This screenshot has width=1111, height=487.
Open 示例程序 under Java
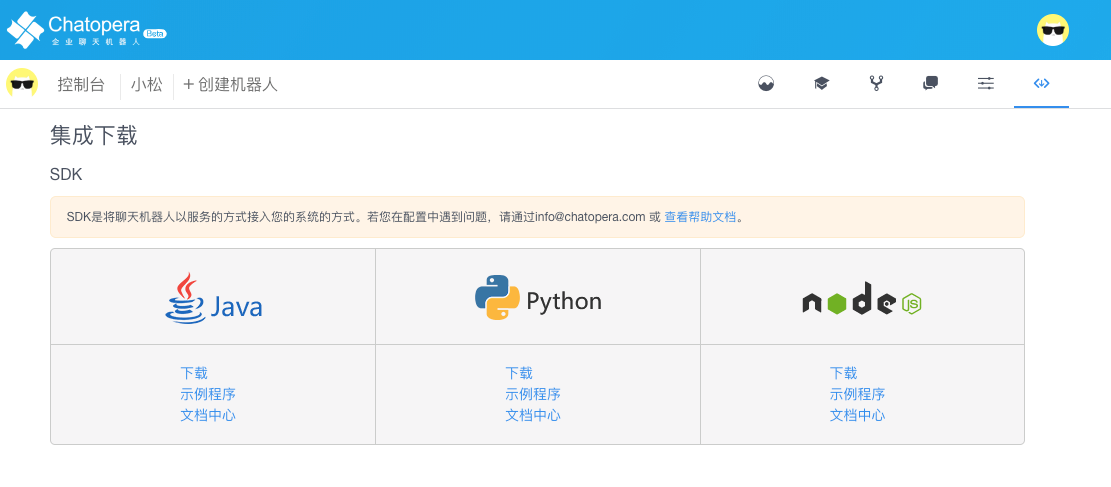click(208, 394)
